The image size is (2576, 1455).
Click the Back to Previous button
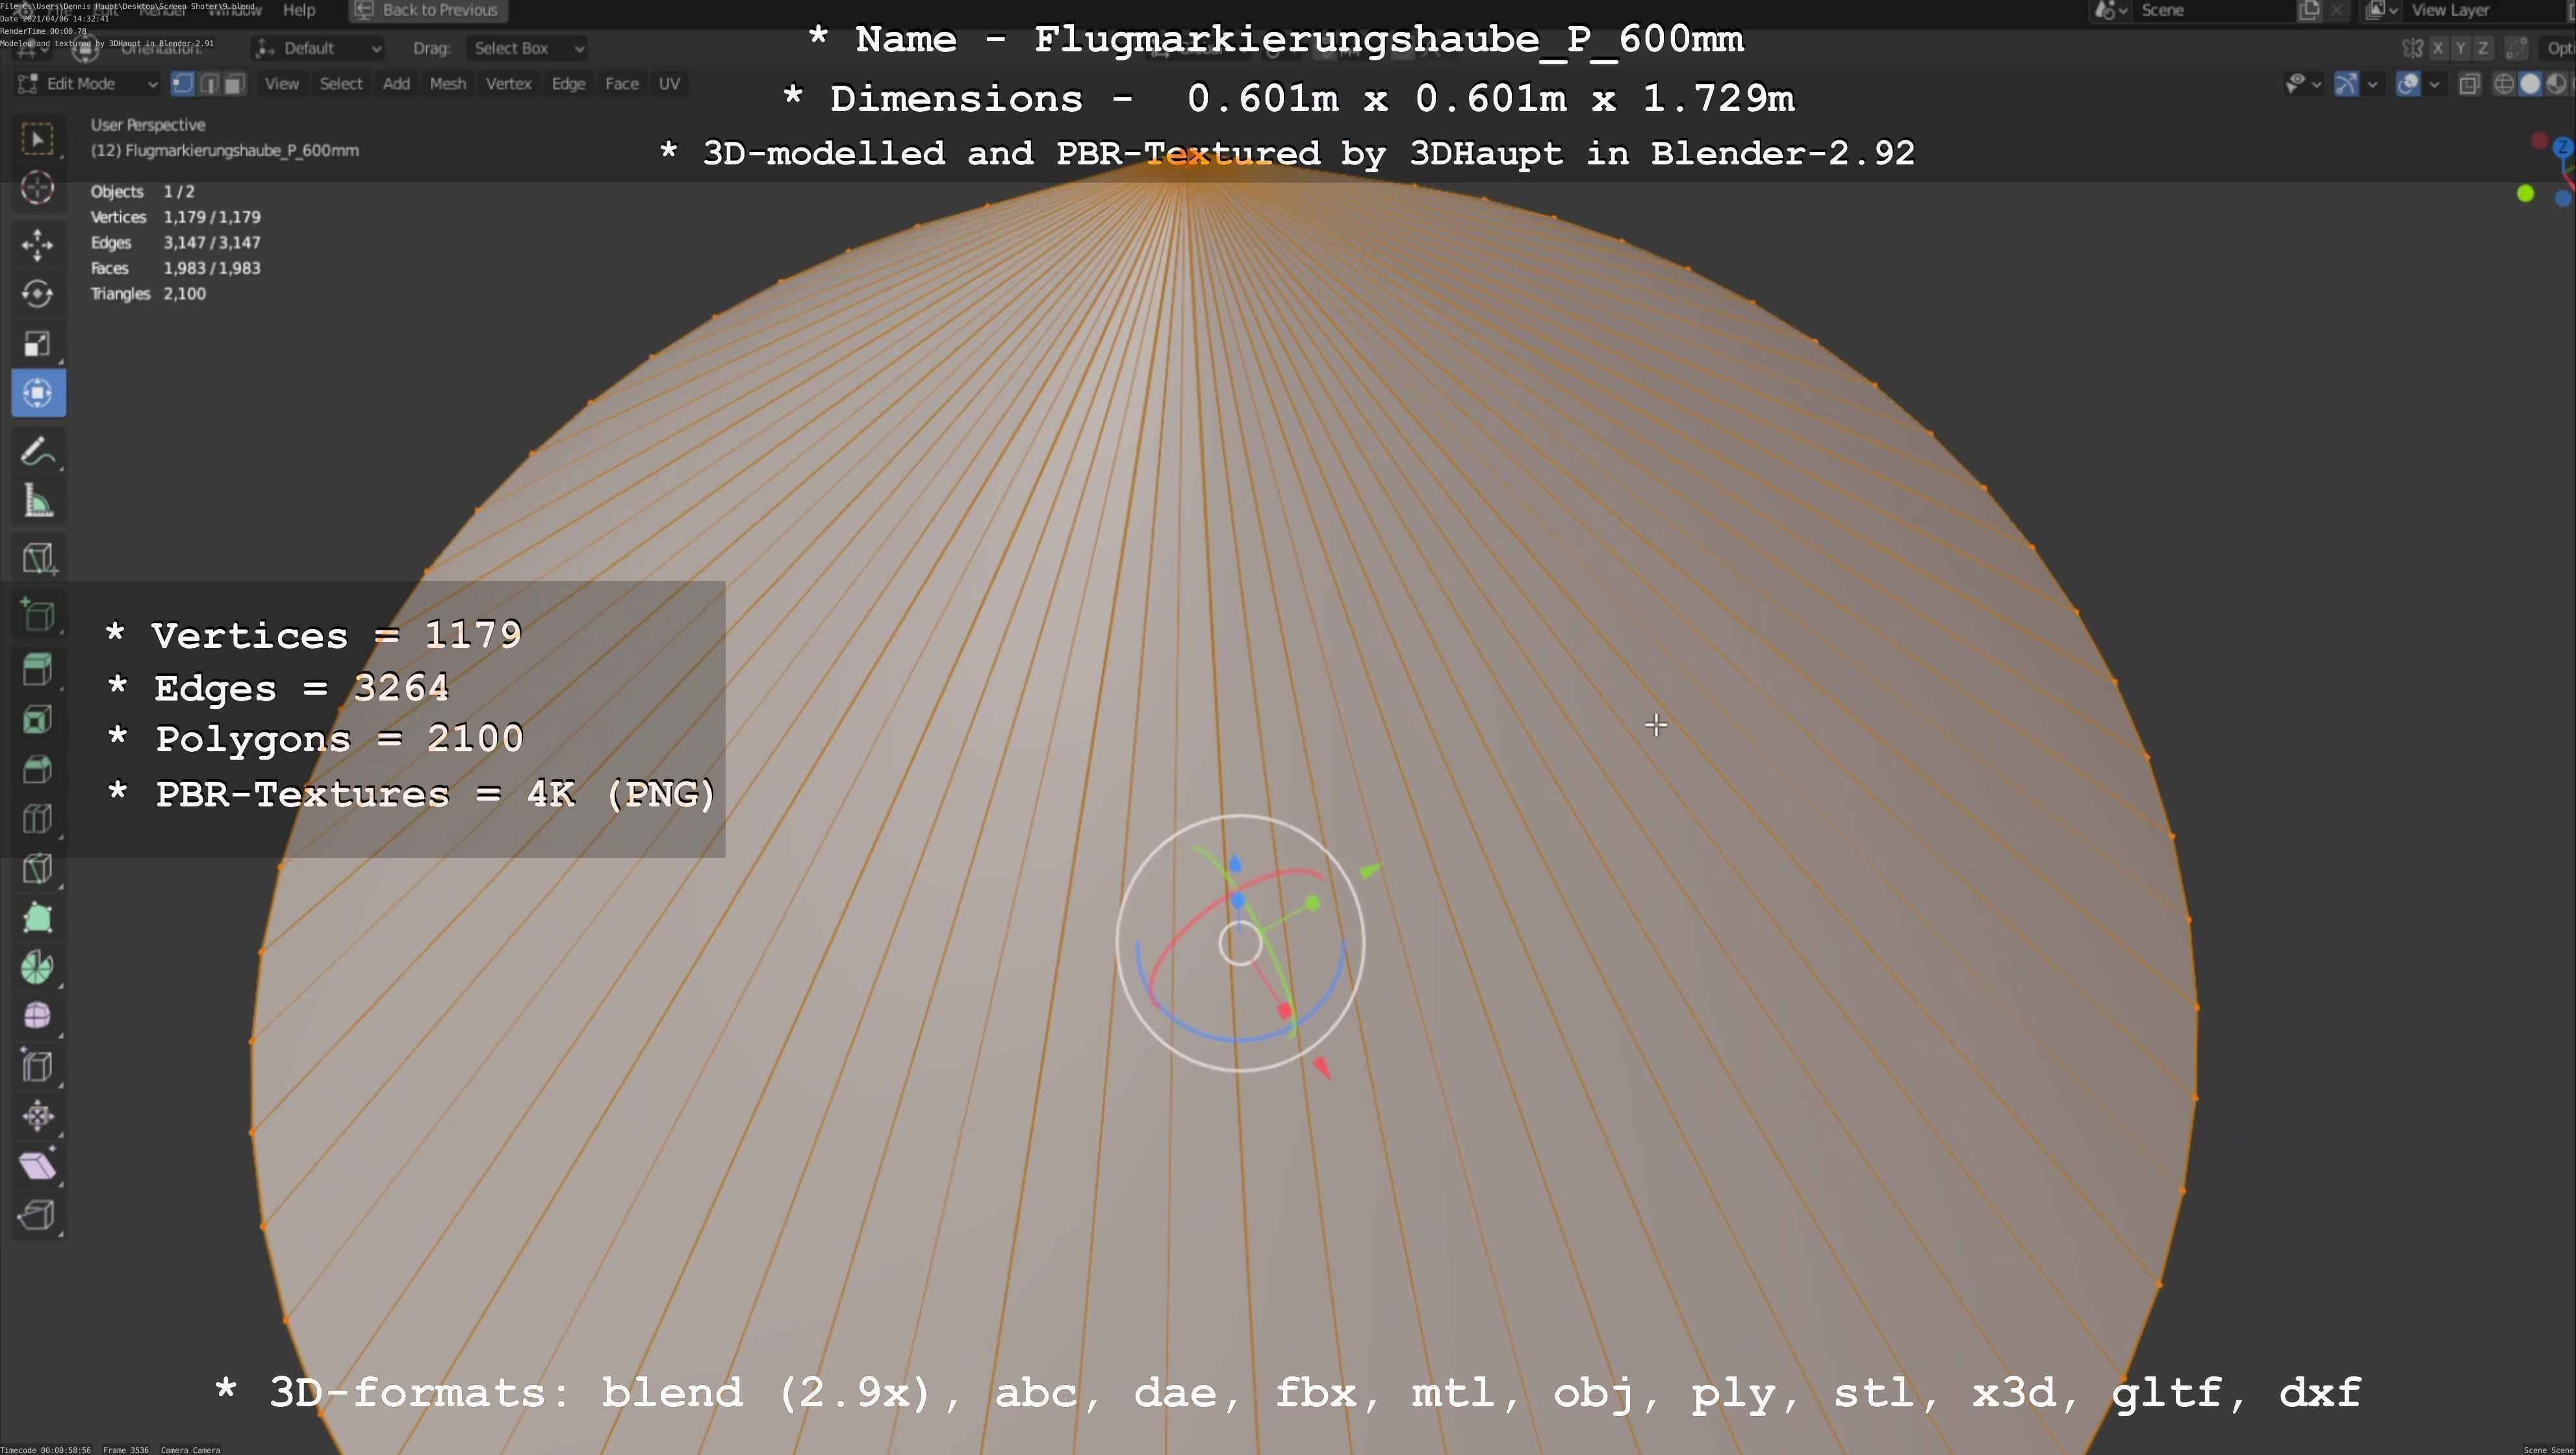428,10
